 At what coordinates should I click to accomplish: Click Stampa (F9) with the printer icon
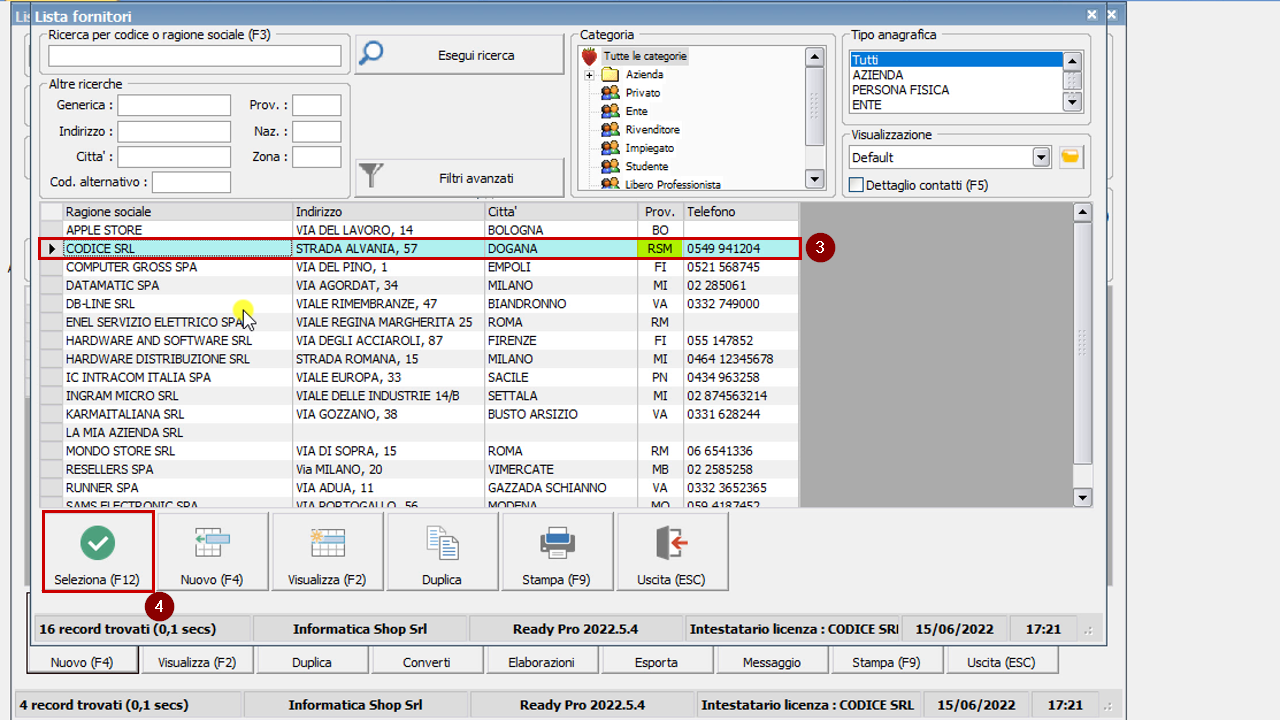coord(557,551)
